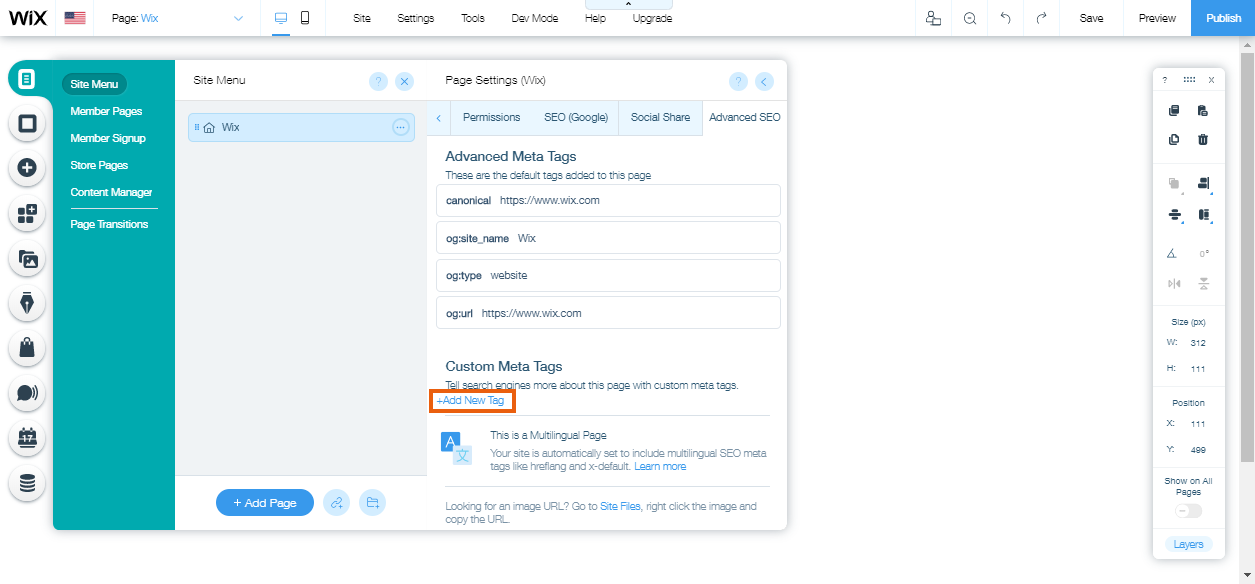Click the + Add Page button

click(x=265, y=503)
